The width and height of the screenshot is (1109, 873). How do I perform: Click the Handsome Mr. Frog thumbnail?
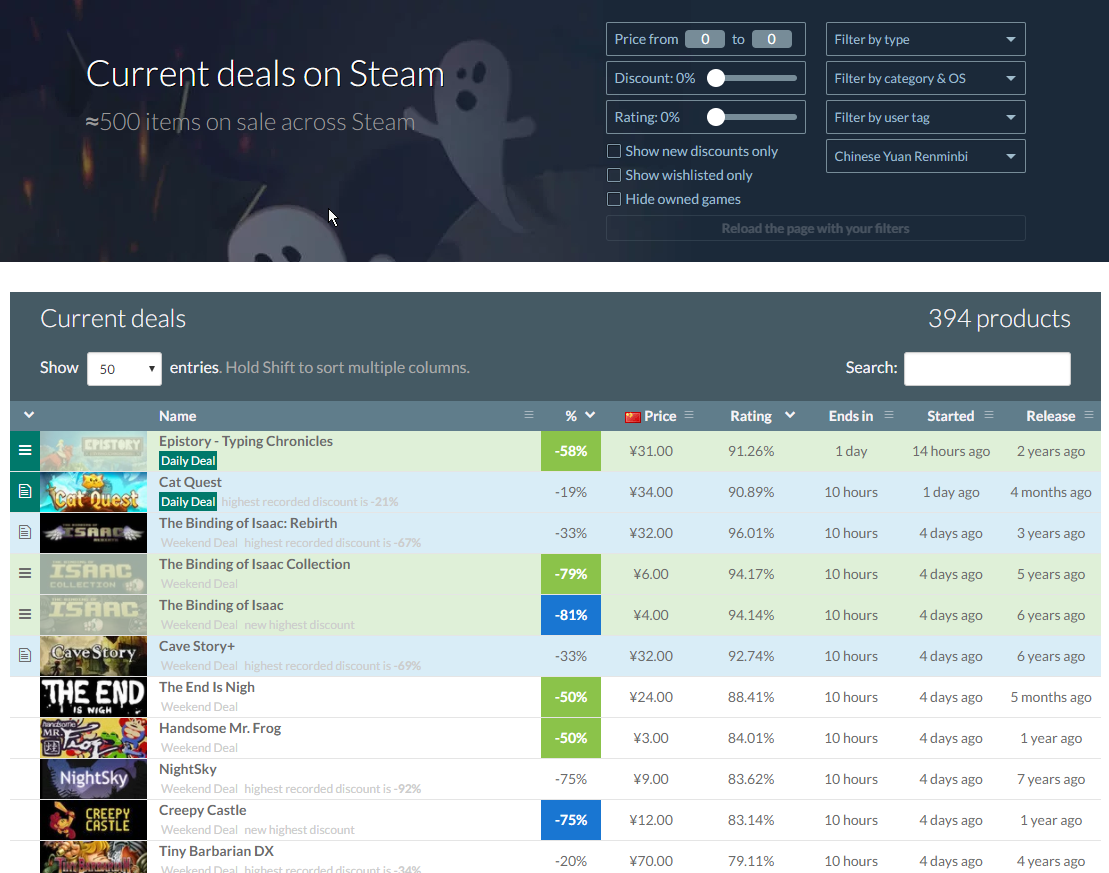(x=93, y=738)
